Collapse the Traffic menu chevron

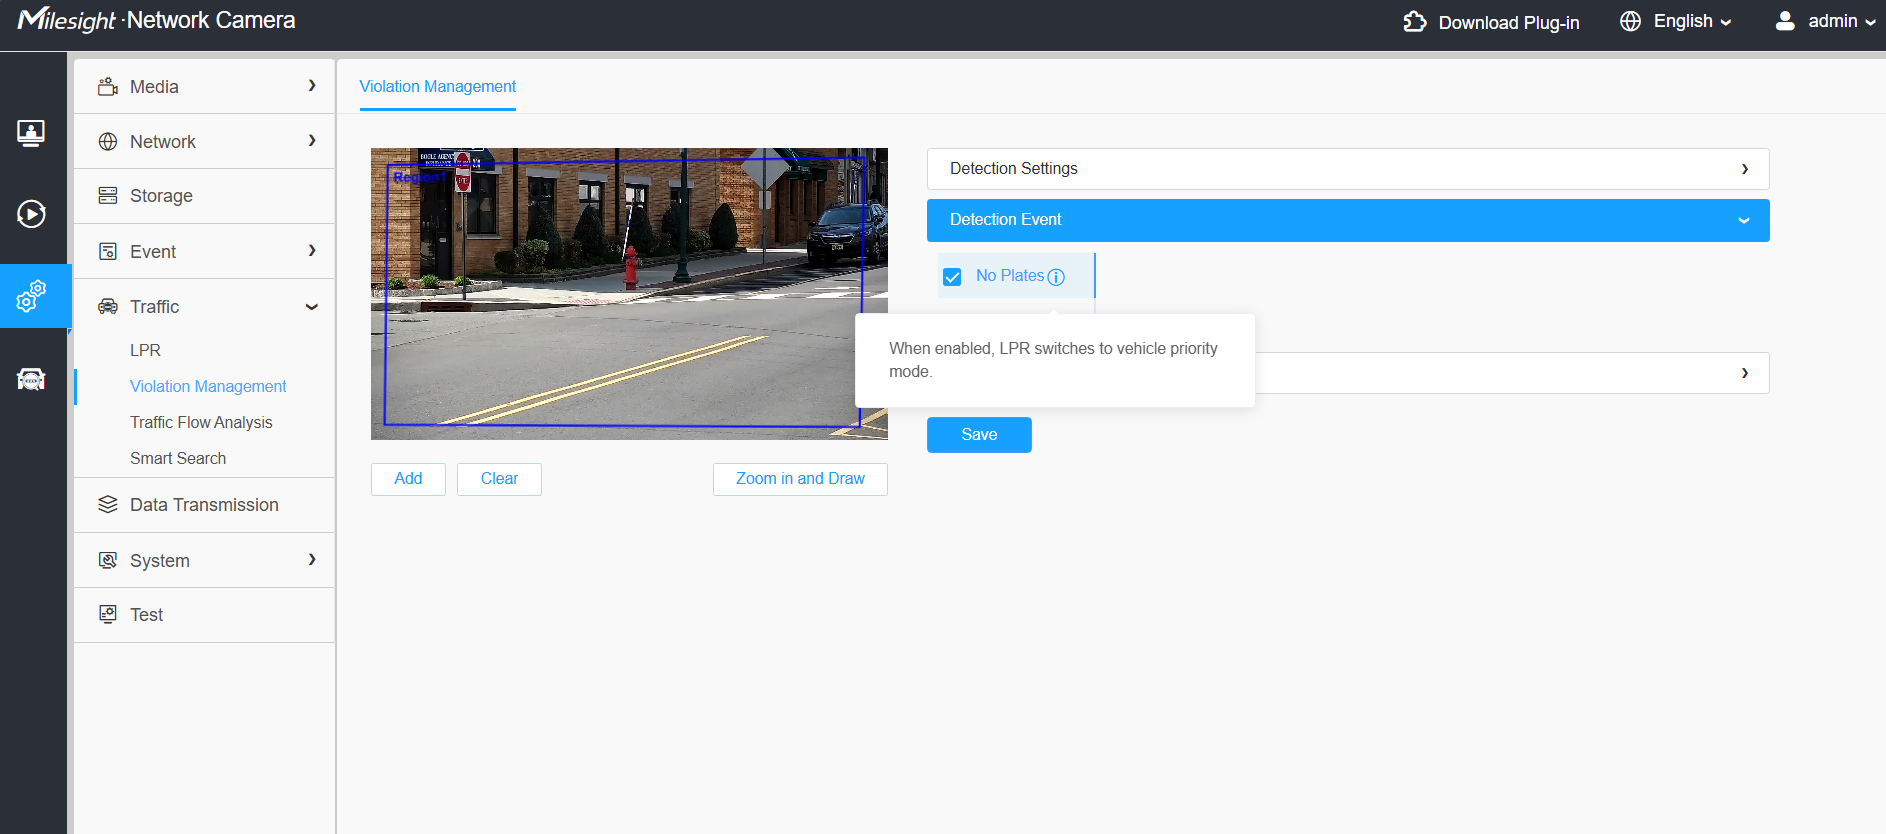pos(312,307)
